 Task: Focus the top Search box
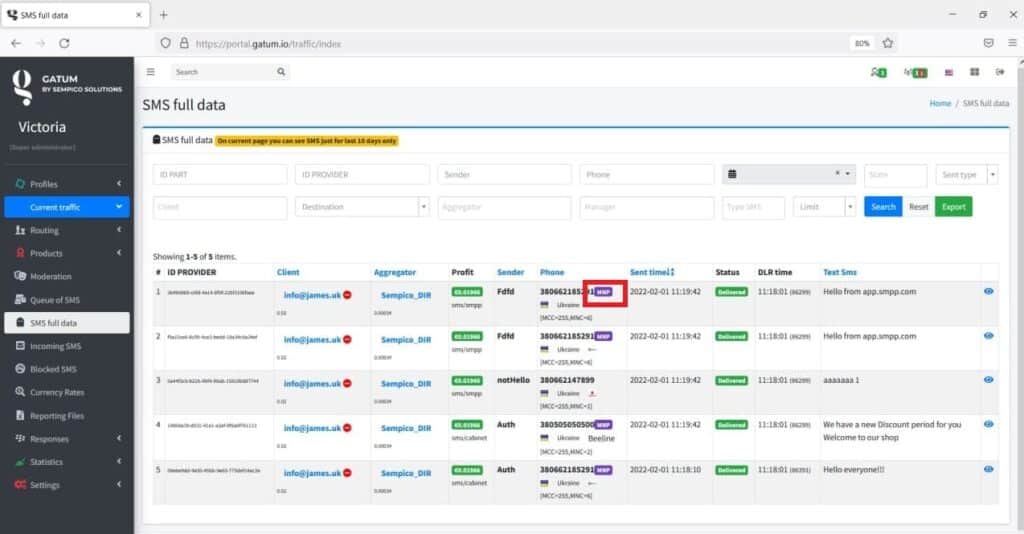(224, 72)
